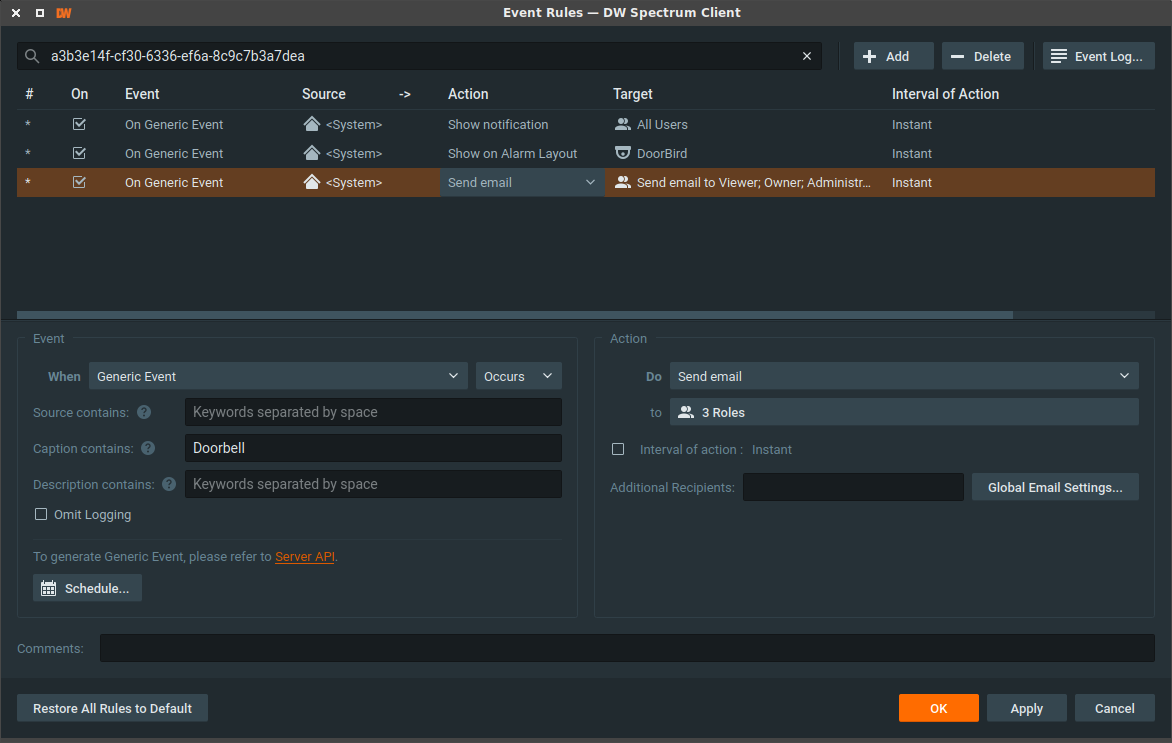This screenshot has height=743, width=1172.
Task: Click the DW logo in the title bar
Action: tap(64, 13)
